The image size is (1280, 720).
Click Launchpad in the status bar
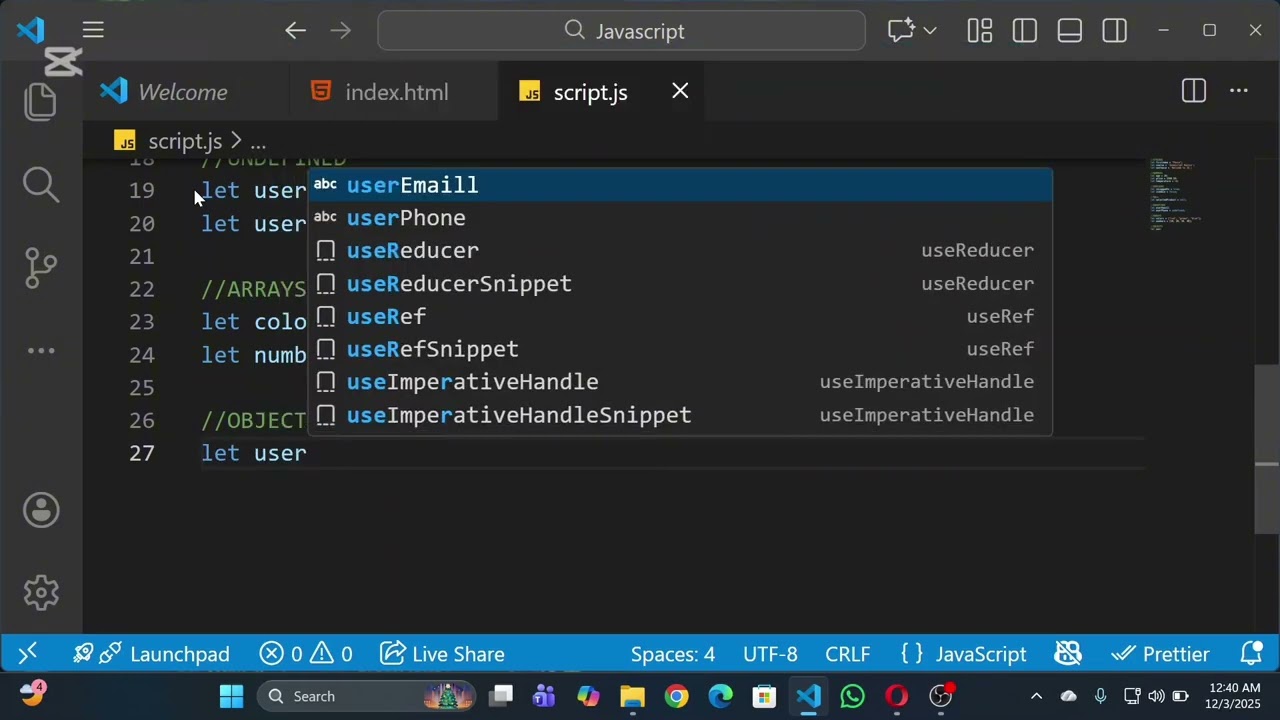152,654
